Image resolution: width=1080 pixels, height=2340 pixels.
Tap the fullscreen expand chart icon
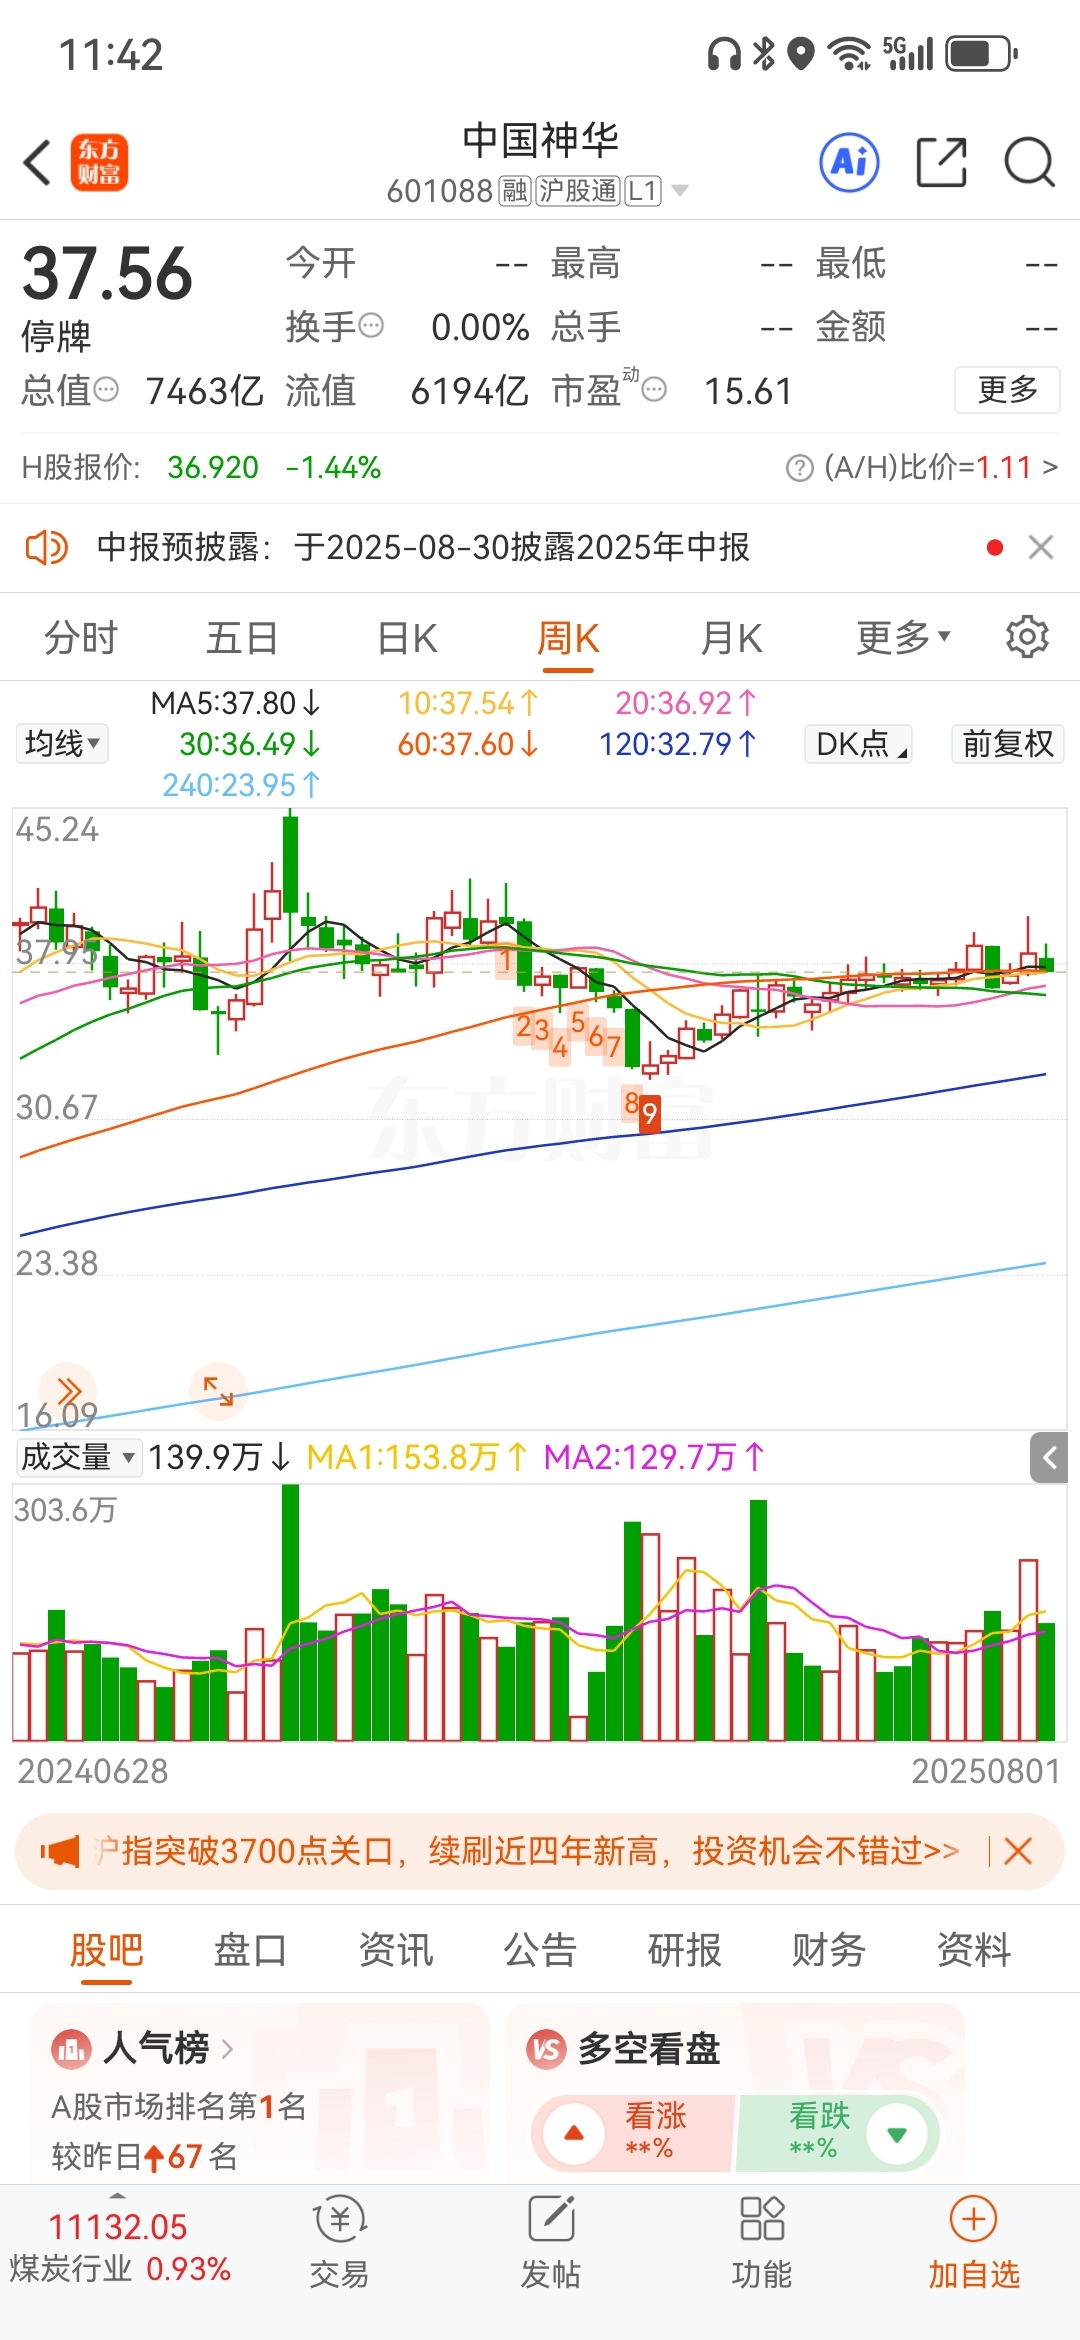pos(218,1391)
